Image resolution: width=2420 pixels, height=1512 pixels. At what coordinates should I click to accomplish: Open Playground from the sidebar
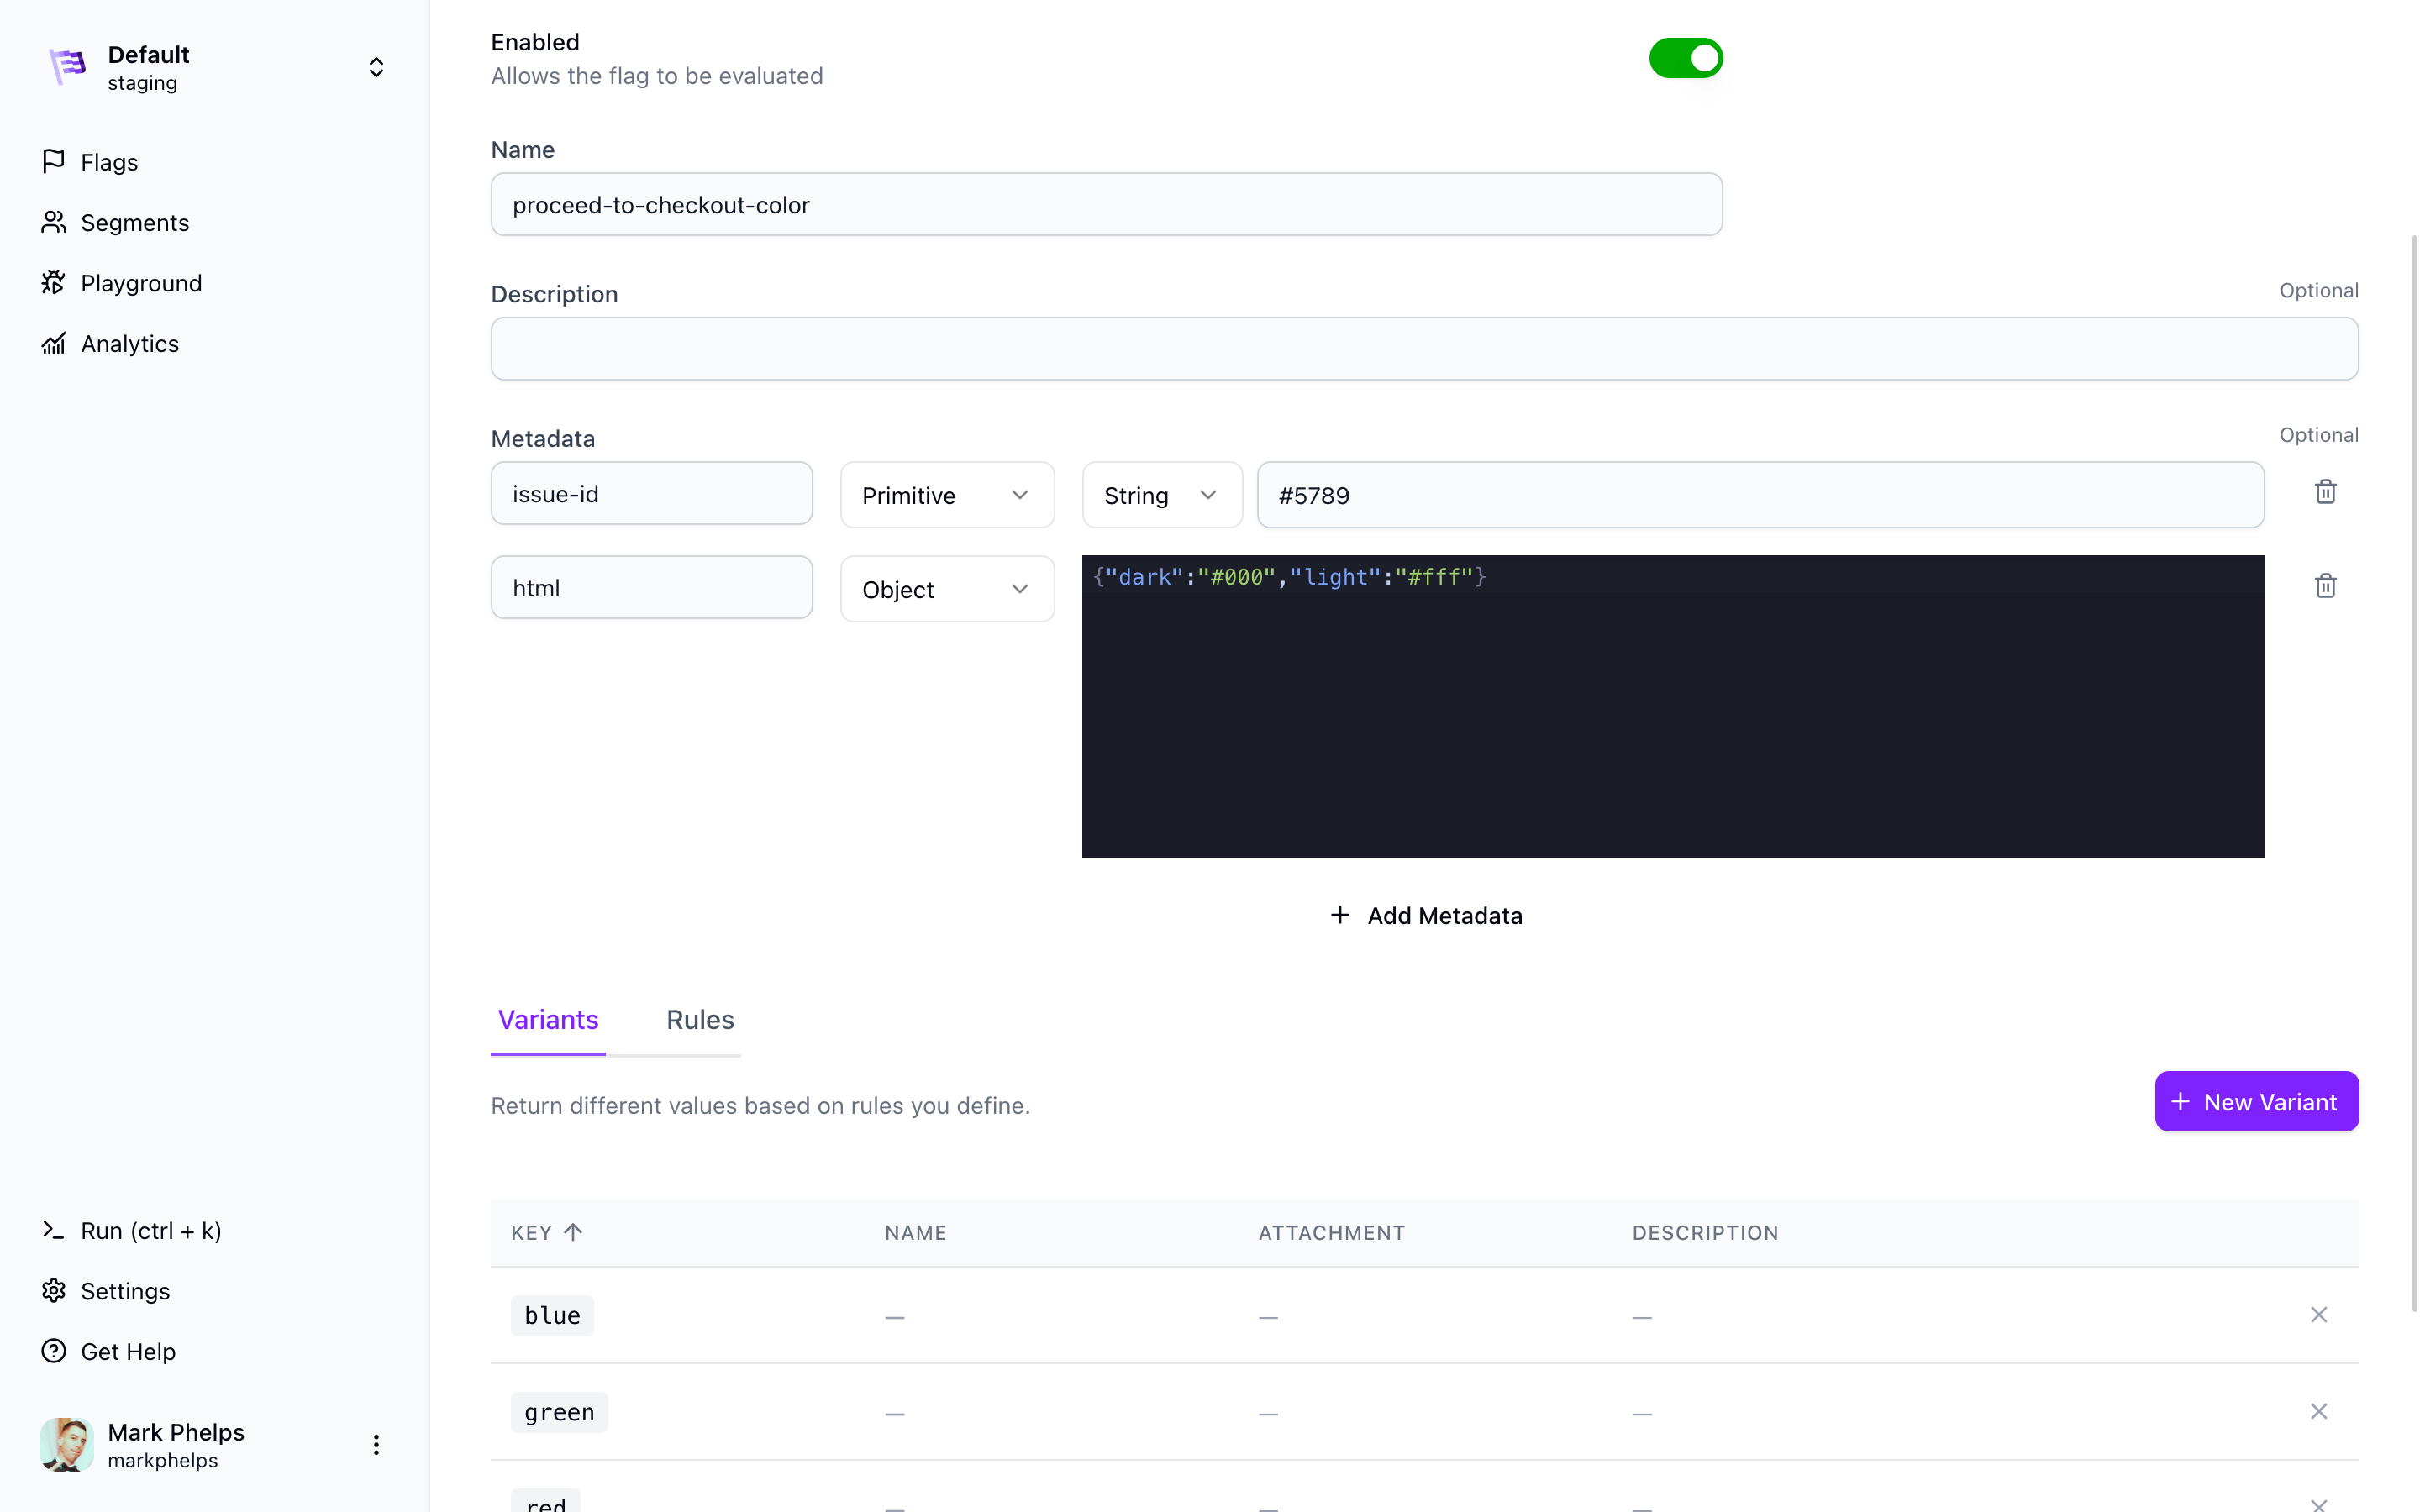(140, 283)
